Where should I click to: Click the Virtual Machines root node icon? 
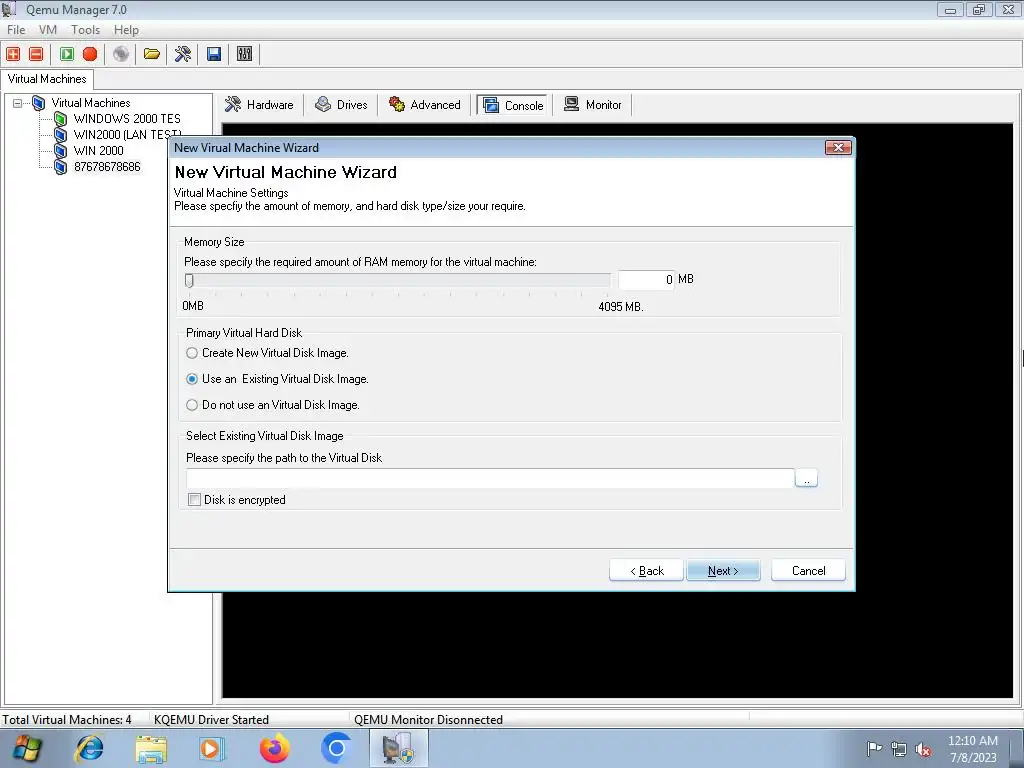(x=39, y=103)
